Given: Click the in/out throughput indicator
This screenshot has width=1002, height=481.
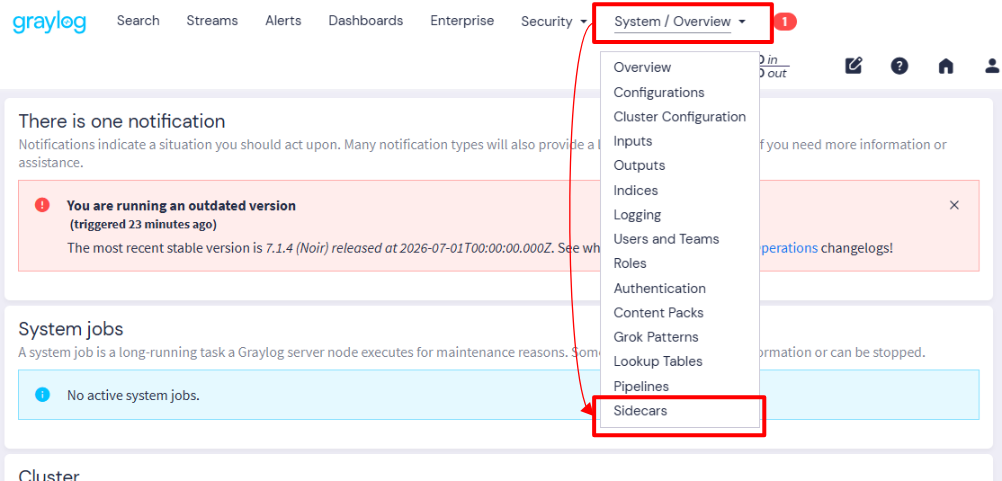Looking at the screenshot, I should [x=774, y=66].
